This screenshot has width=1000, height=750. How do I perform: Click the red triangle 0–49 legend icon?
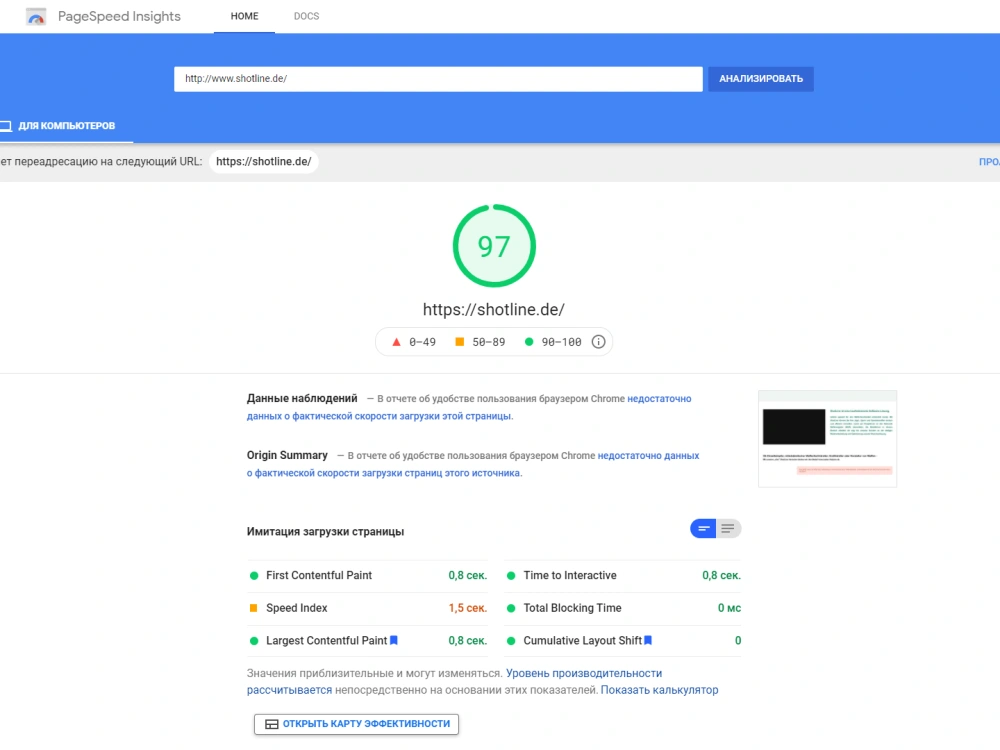click(396, 342)
